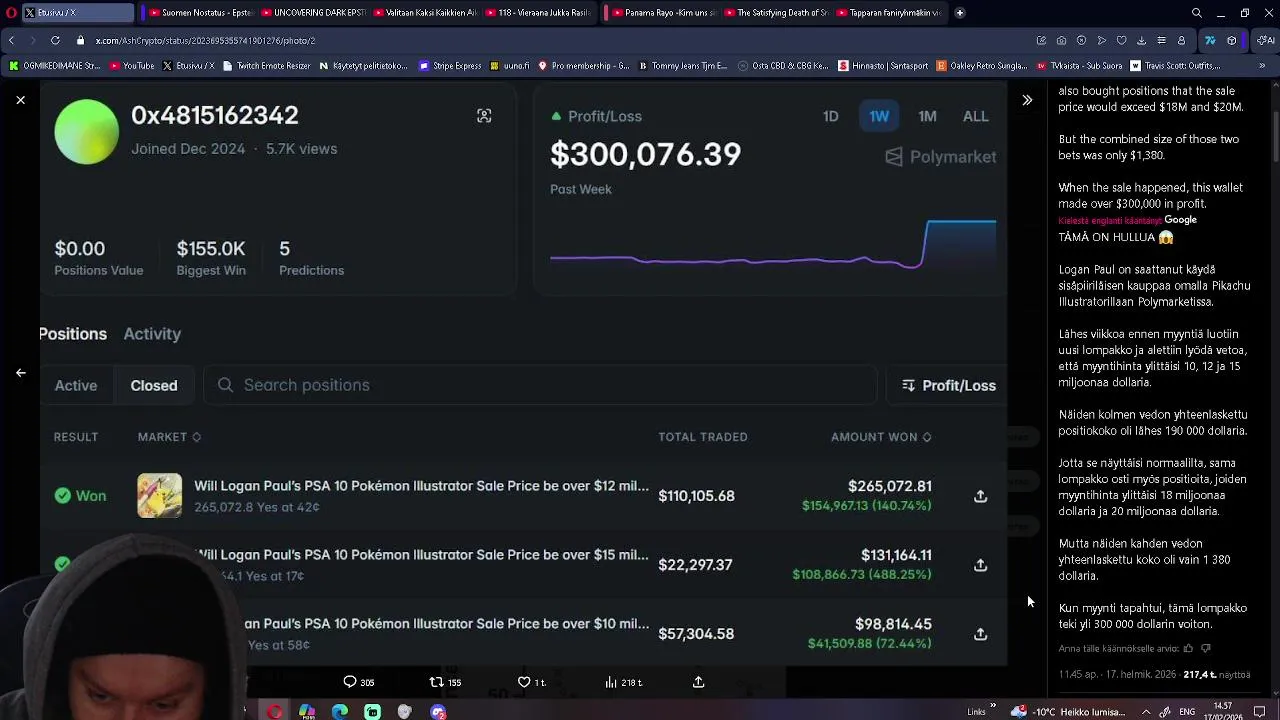The image size is (1280, 720).
Task: Repost using the 155 retweet icon
Action: coord(444,682)
